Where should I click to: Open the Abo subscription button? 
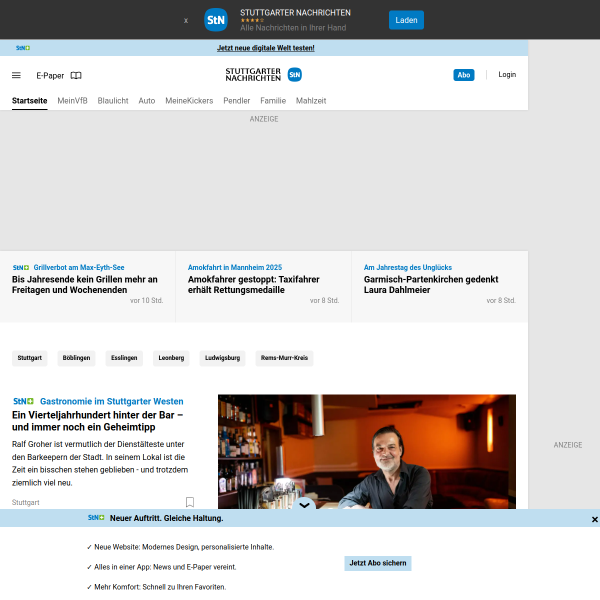(x=464, y=75)
